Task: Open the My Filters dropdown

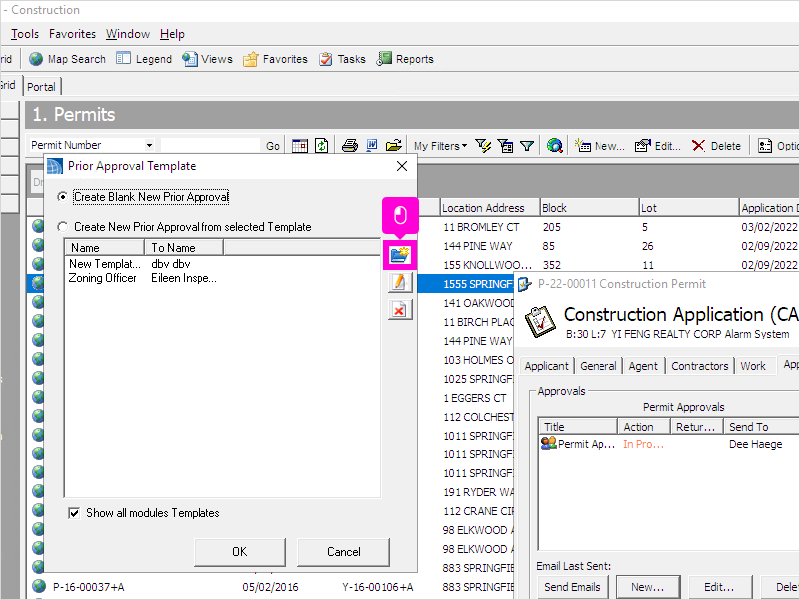Action: coord(440,146)
